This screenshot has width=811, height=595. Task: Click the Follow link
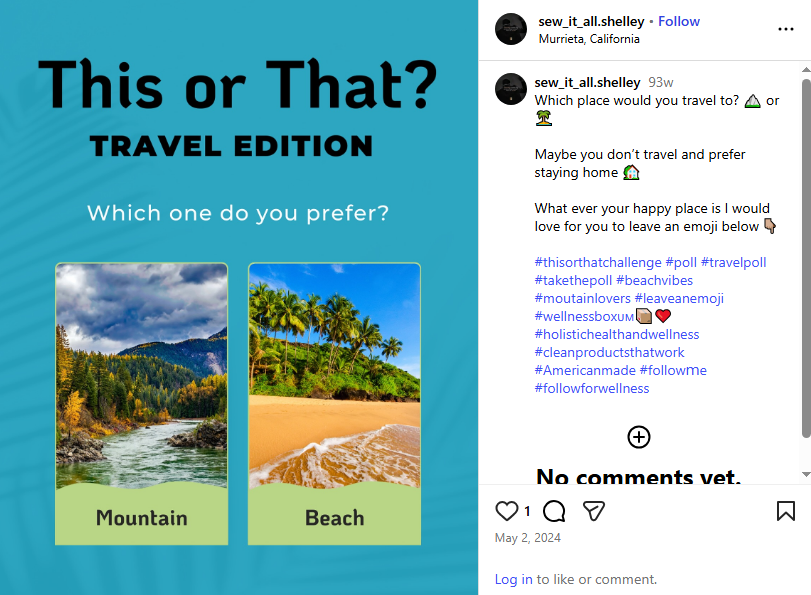pyautogui.click(x=679, y=20)
